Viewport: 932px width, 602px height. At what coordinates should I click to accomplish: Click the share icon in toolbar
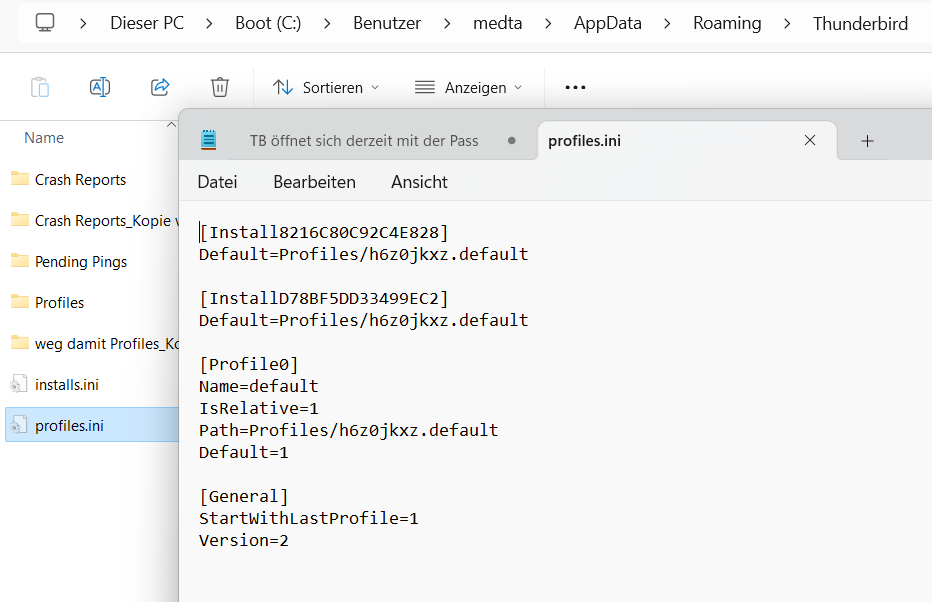(160, 87)
